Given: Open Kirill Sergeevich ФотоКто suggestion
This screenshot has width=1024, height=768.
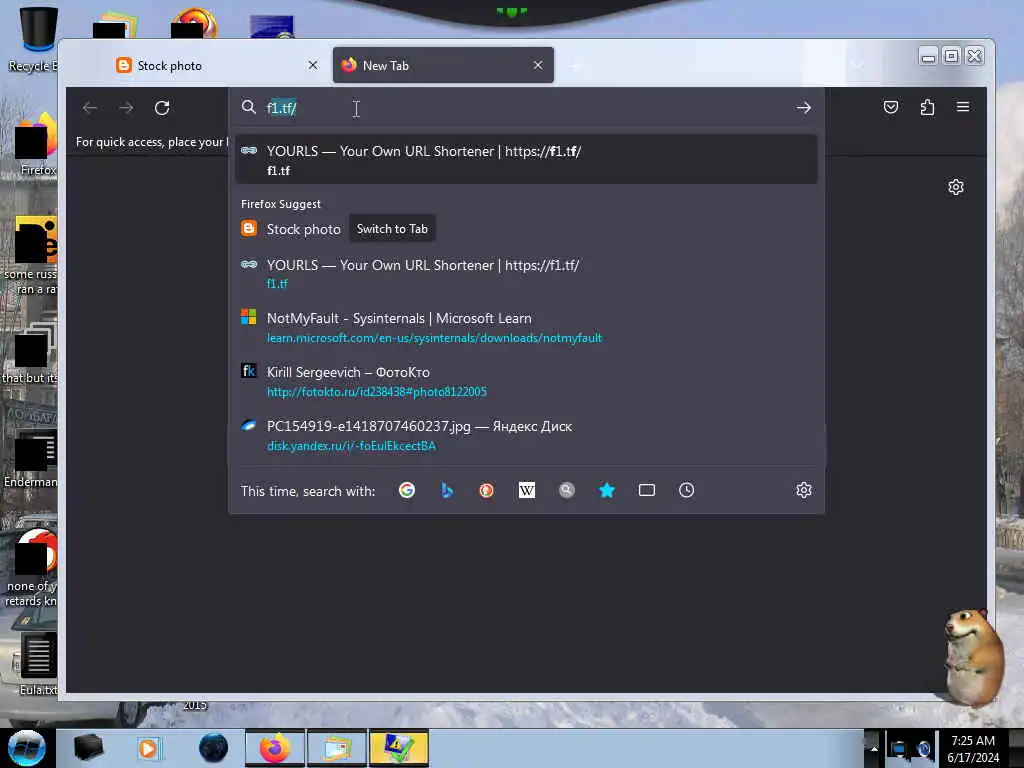Looking at the screenshot, I should (526, 381).
